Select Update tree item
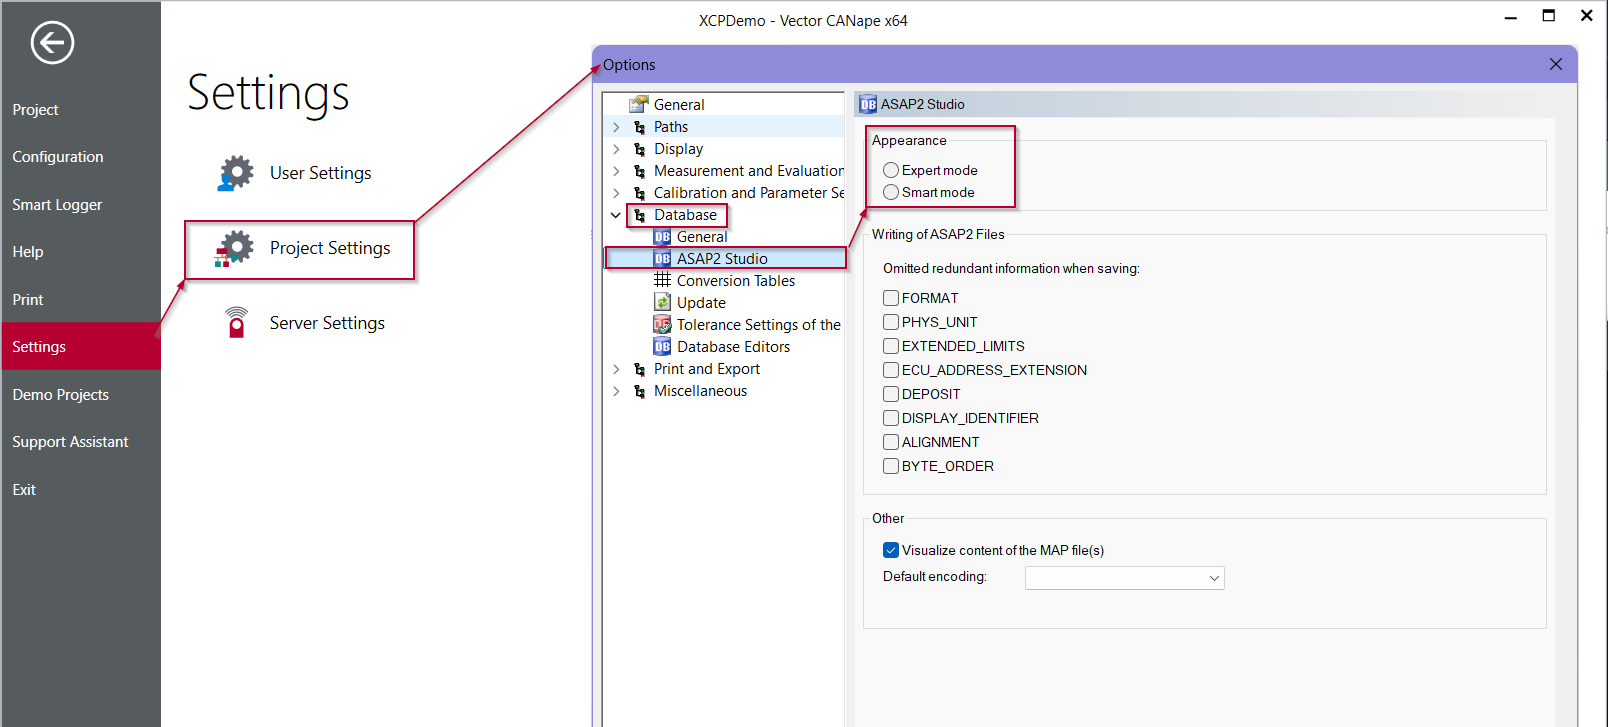 click(701, 303)
